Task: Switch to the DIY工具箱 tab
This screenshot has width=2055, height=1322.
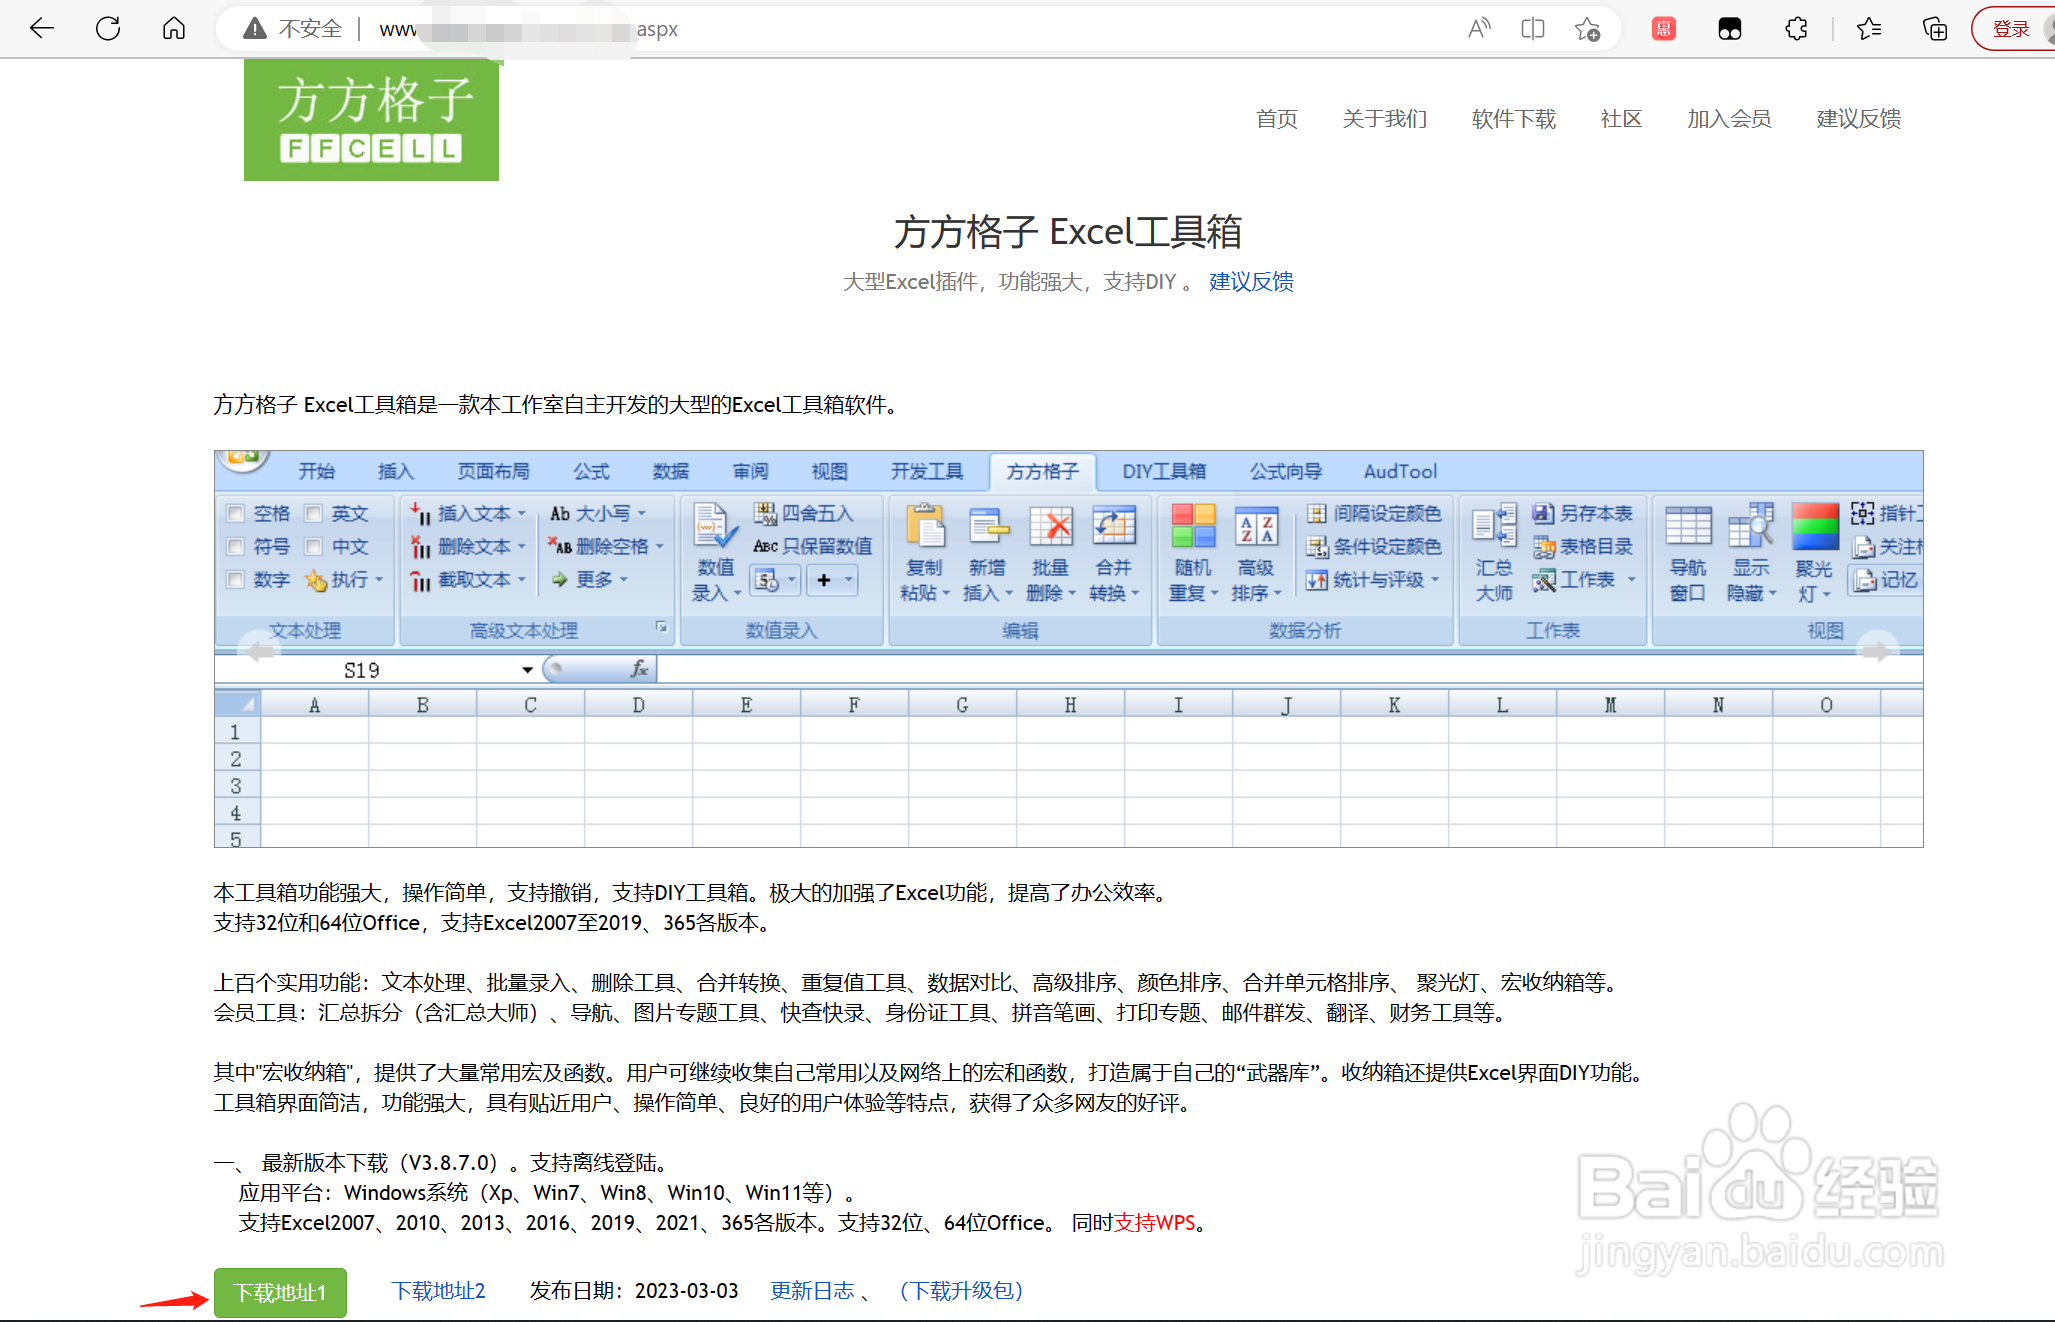Action: click(x=1164, y=471)
